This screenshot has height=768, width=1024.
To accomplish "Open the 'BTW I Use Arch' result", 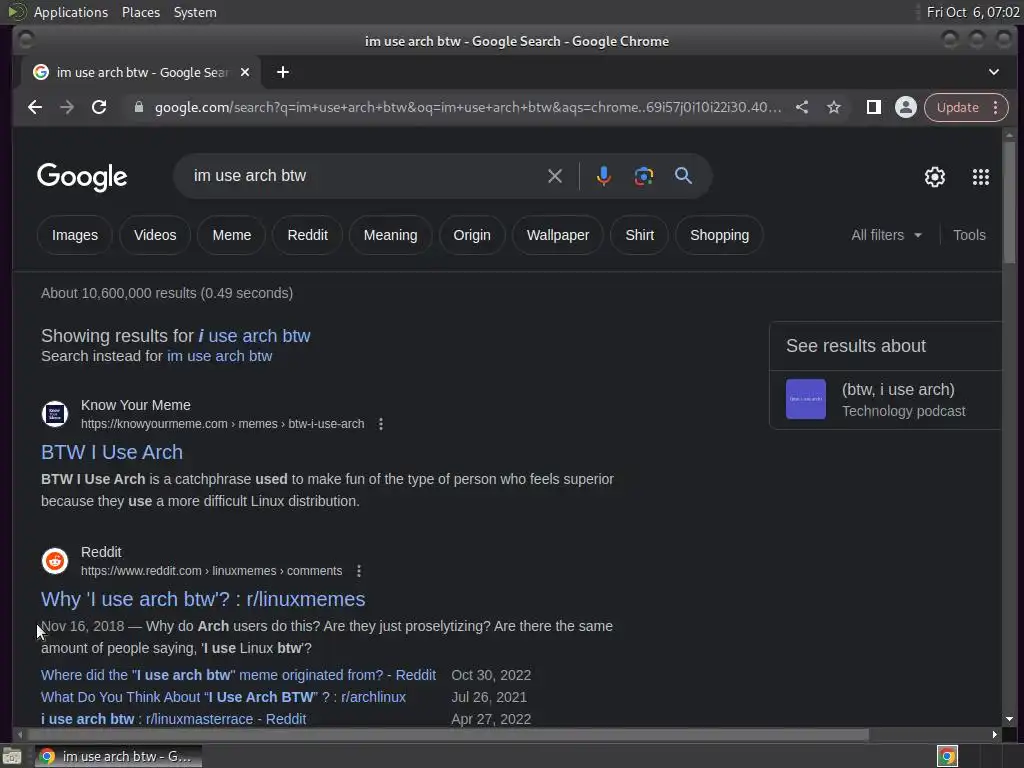I will pos(112,452).
